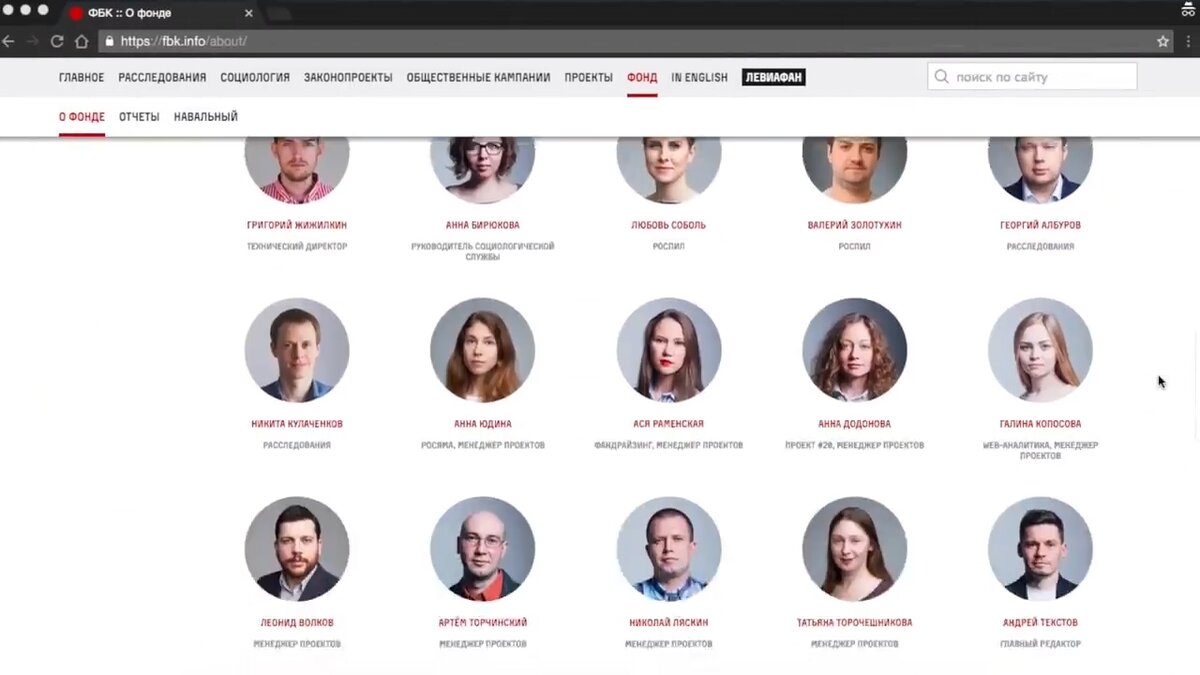Image resolution: width=1200 pixels, height=675 pixels.
Task: Open the Chrome three-dot menu
Action: tap(1188, 41)
